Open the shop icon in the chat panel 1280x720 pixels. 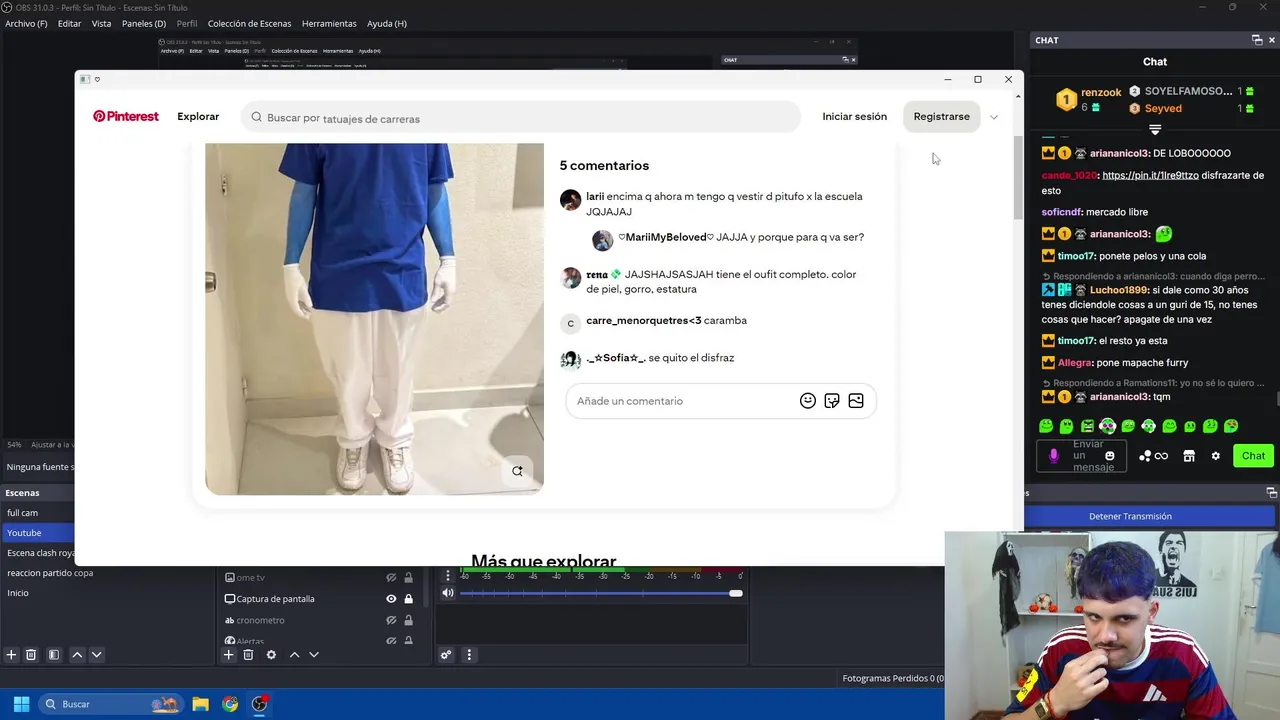pyautogui.click(x=1189, y=456)
